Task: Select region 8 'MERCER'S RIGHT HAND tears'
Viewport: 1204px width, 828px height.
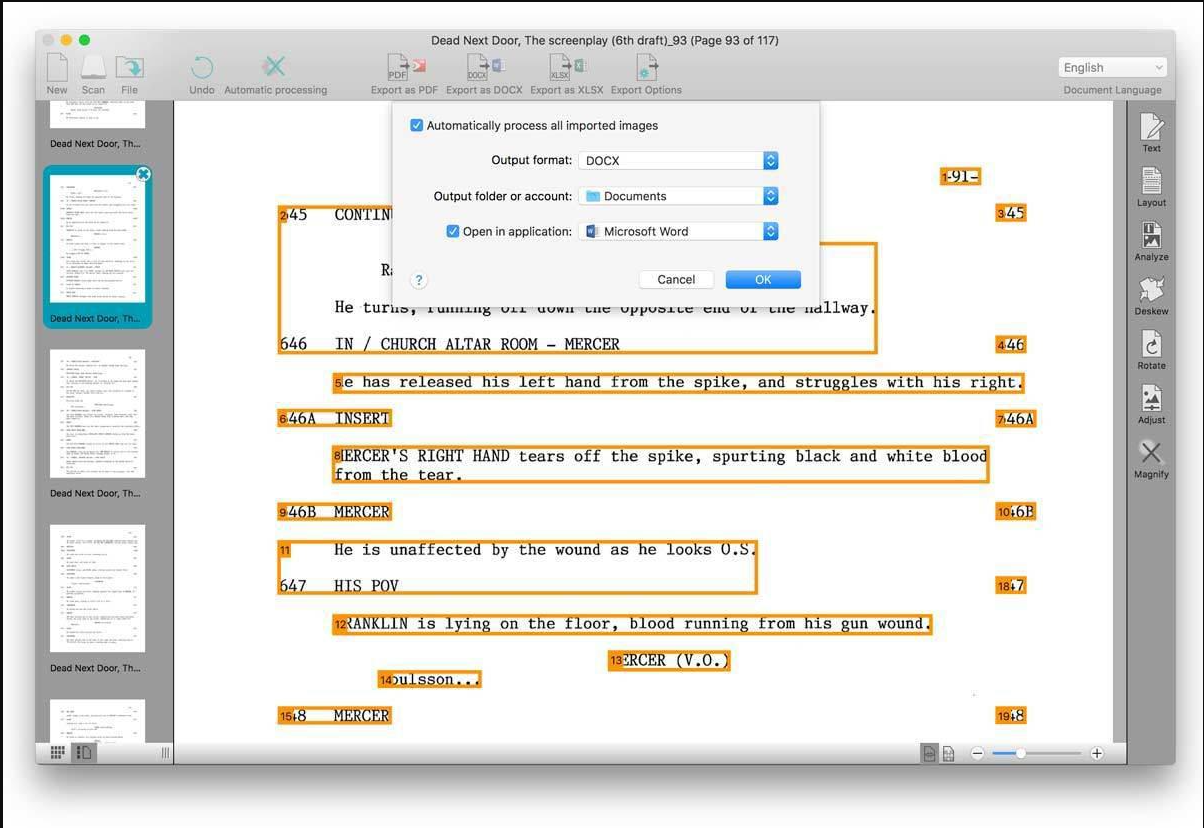Action: (661, 465)
